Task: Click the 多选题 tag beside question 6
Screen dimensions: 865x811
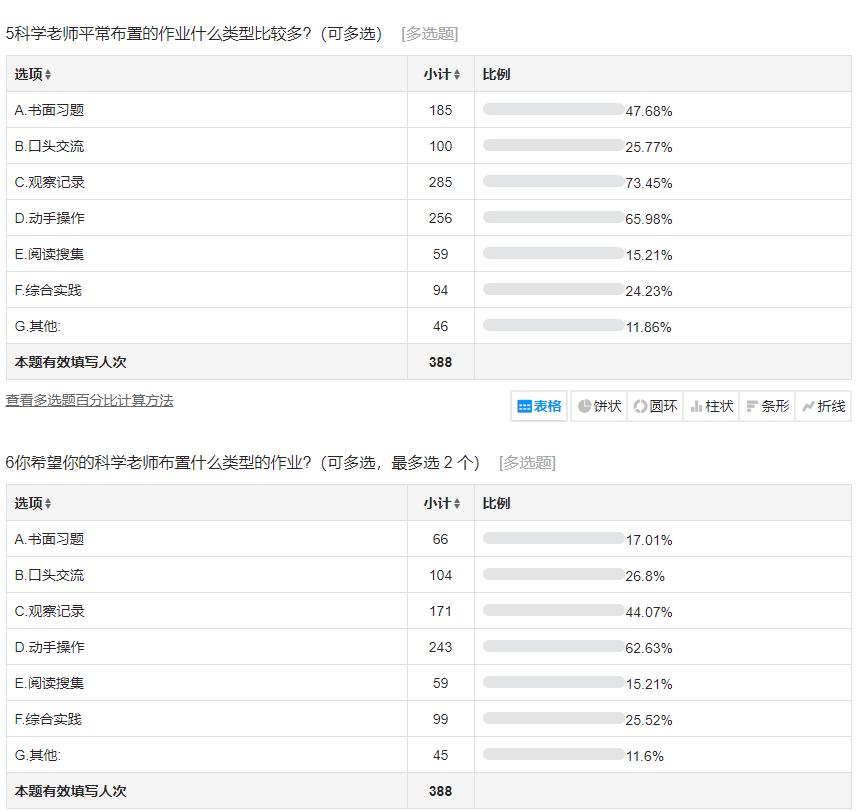Action: click(x=527, y=462)
